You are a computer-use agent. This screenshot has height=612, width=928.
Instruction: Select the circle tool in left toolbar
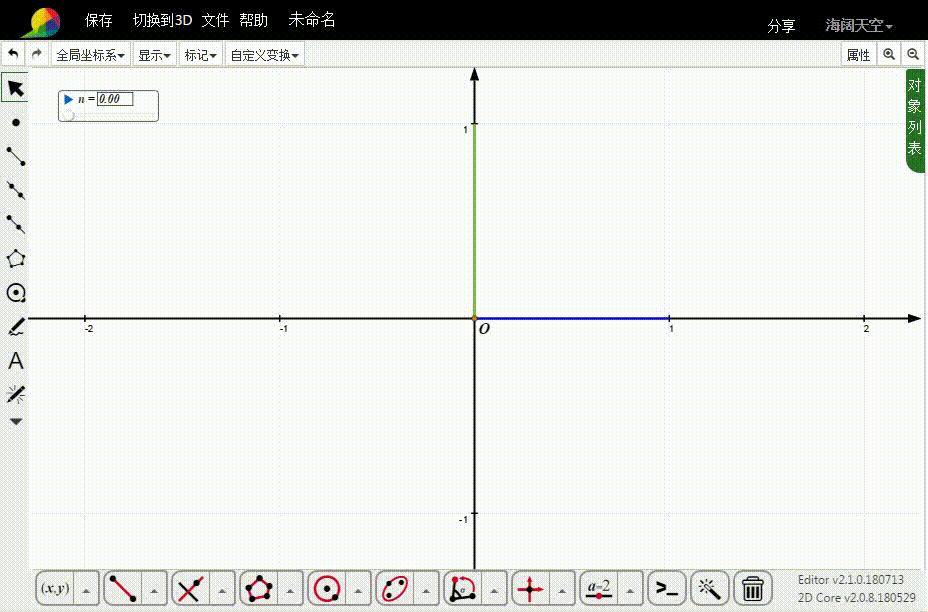point(16,292)
